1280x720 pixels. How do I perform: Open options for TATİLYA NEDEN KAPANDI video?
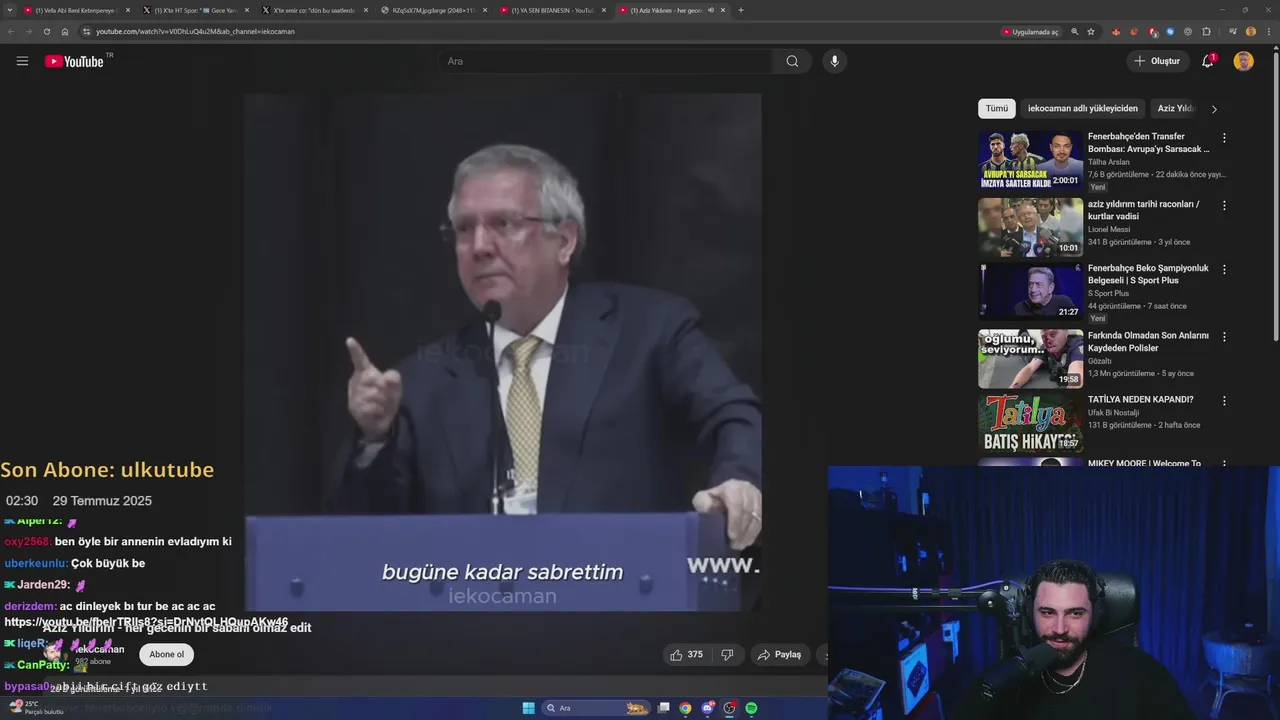(x=1224, y=401)
